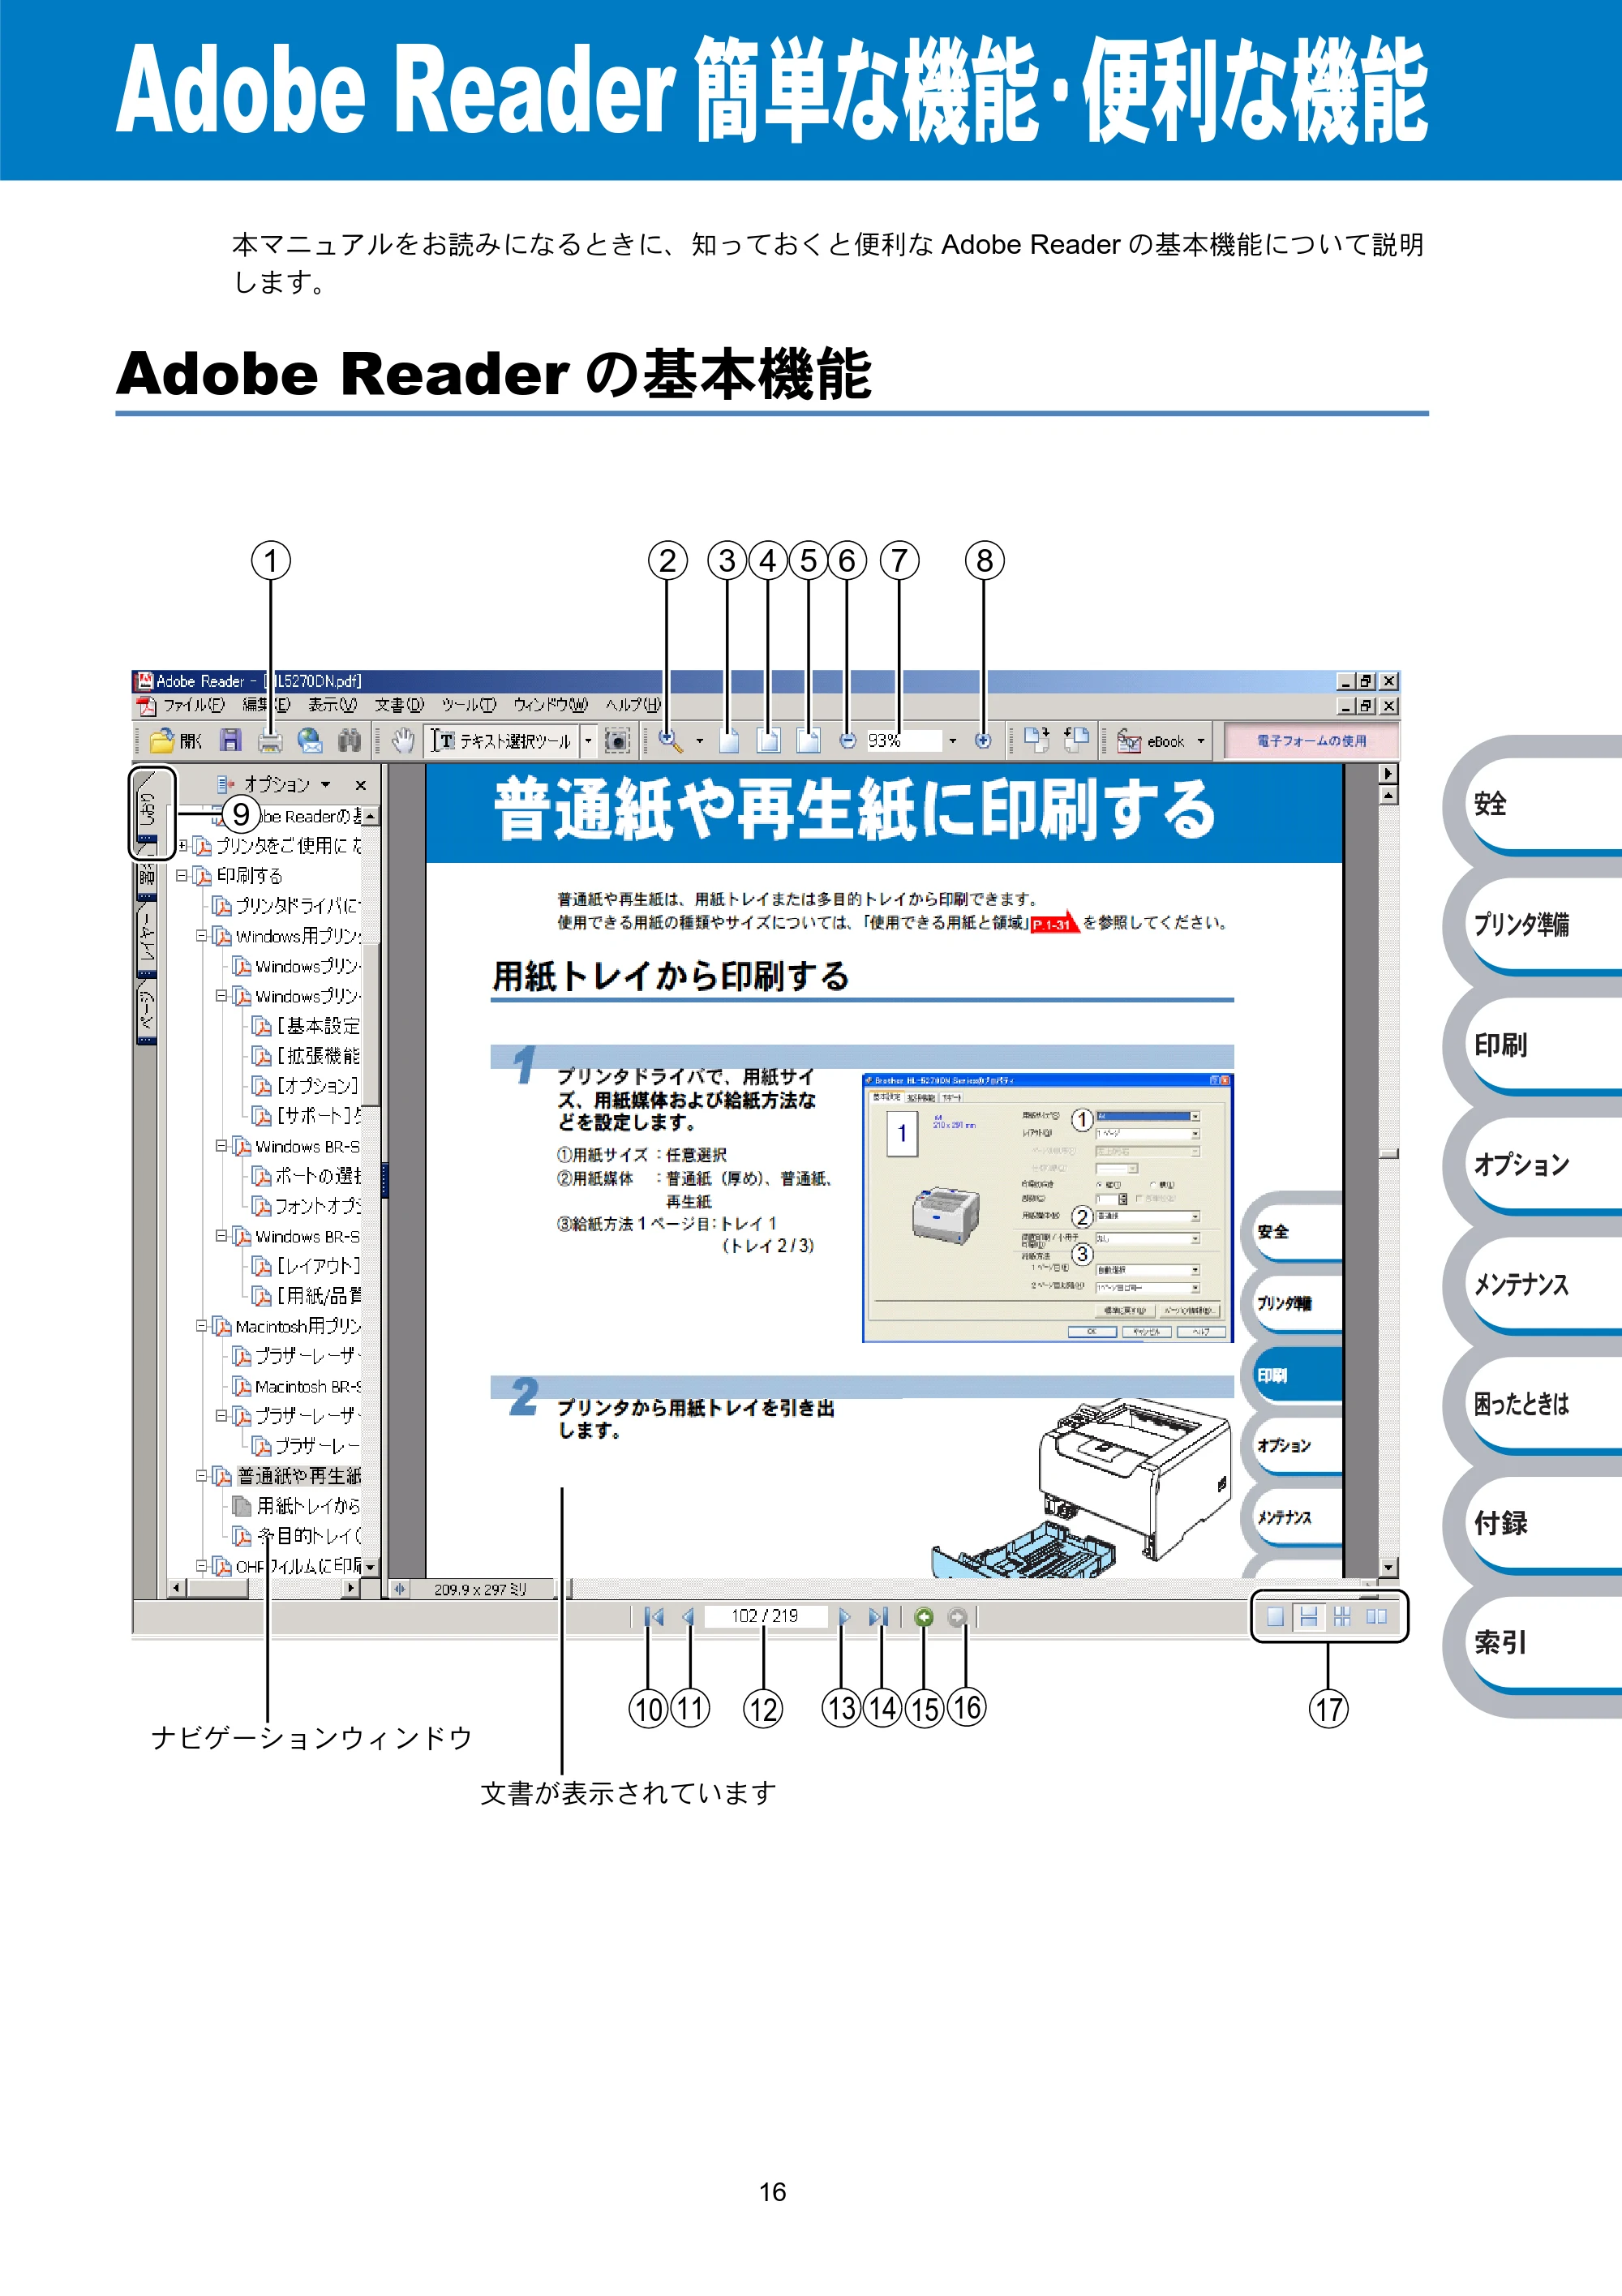Switch to Single Page layout
Image resolution: width=1622 pixels, height=2296 pixels.
click(1275, 1617)
